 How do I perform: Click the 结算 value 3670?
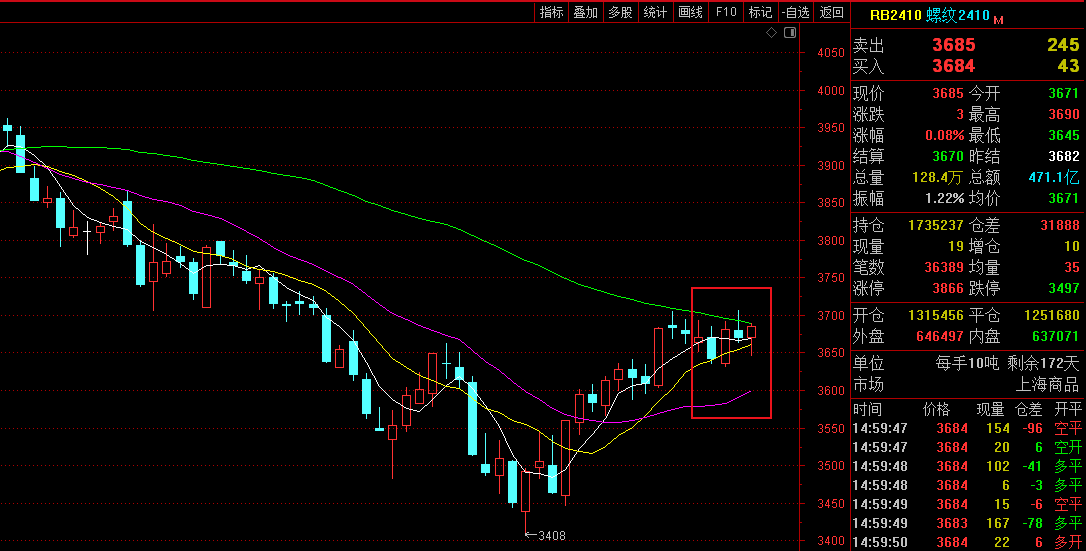pos(948,156)
